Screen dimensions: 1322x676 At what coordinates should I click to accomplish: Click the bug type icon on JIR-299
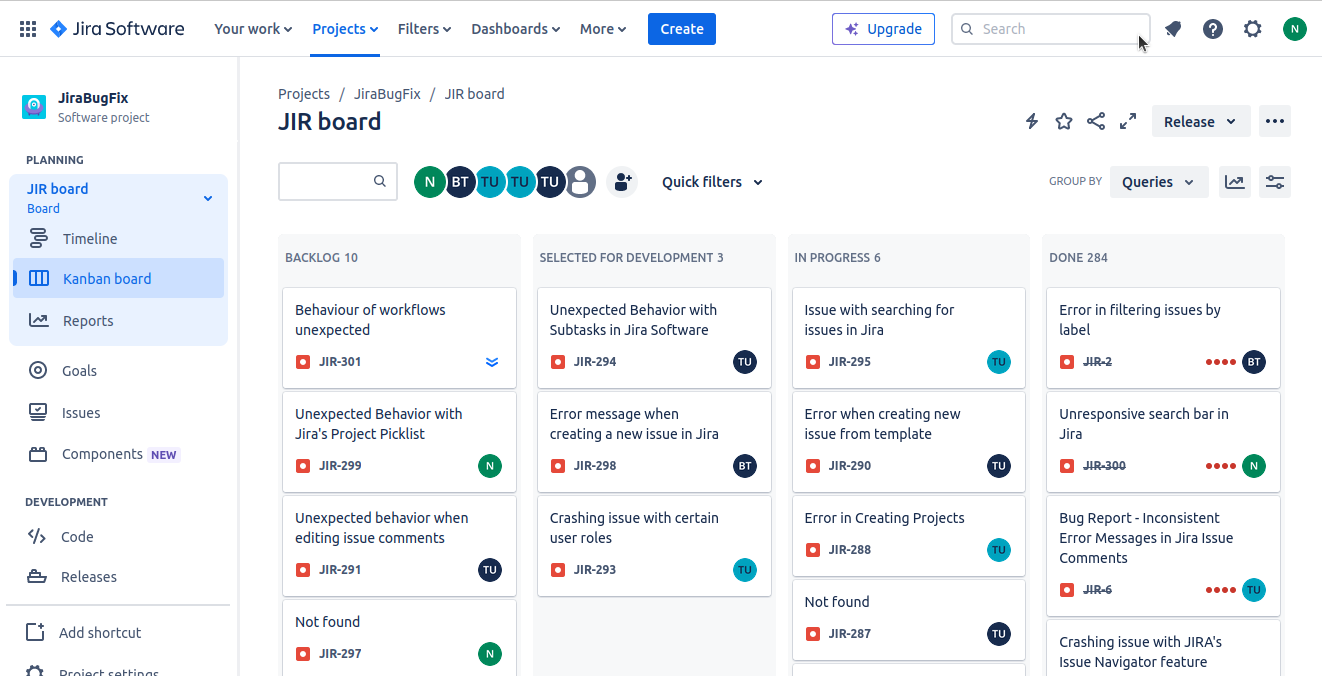click(303, 466)
